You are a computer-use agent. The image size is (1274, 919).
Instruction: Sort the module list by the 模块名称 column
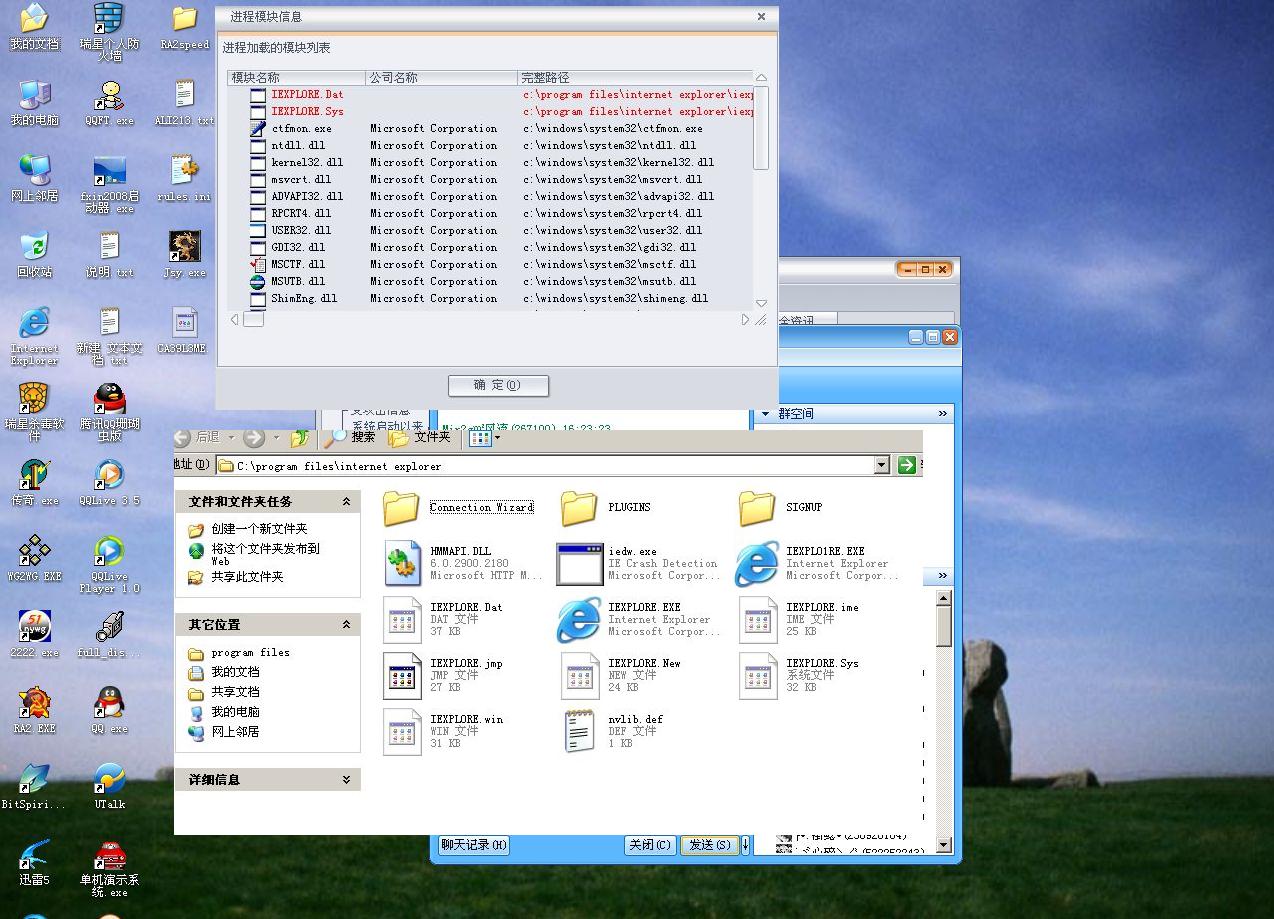(296, 78)
